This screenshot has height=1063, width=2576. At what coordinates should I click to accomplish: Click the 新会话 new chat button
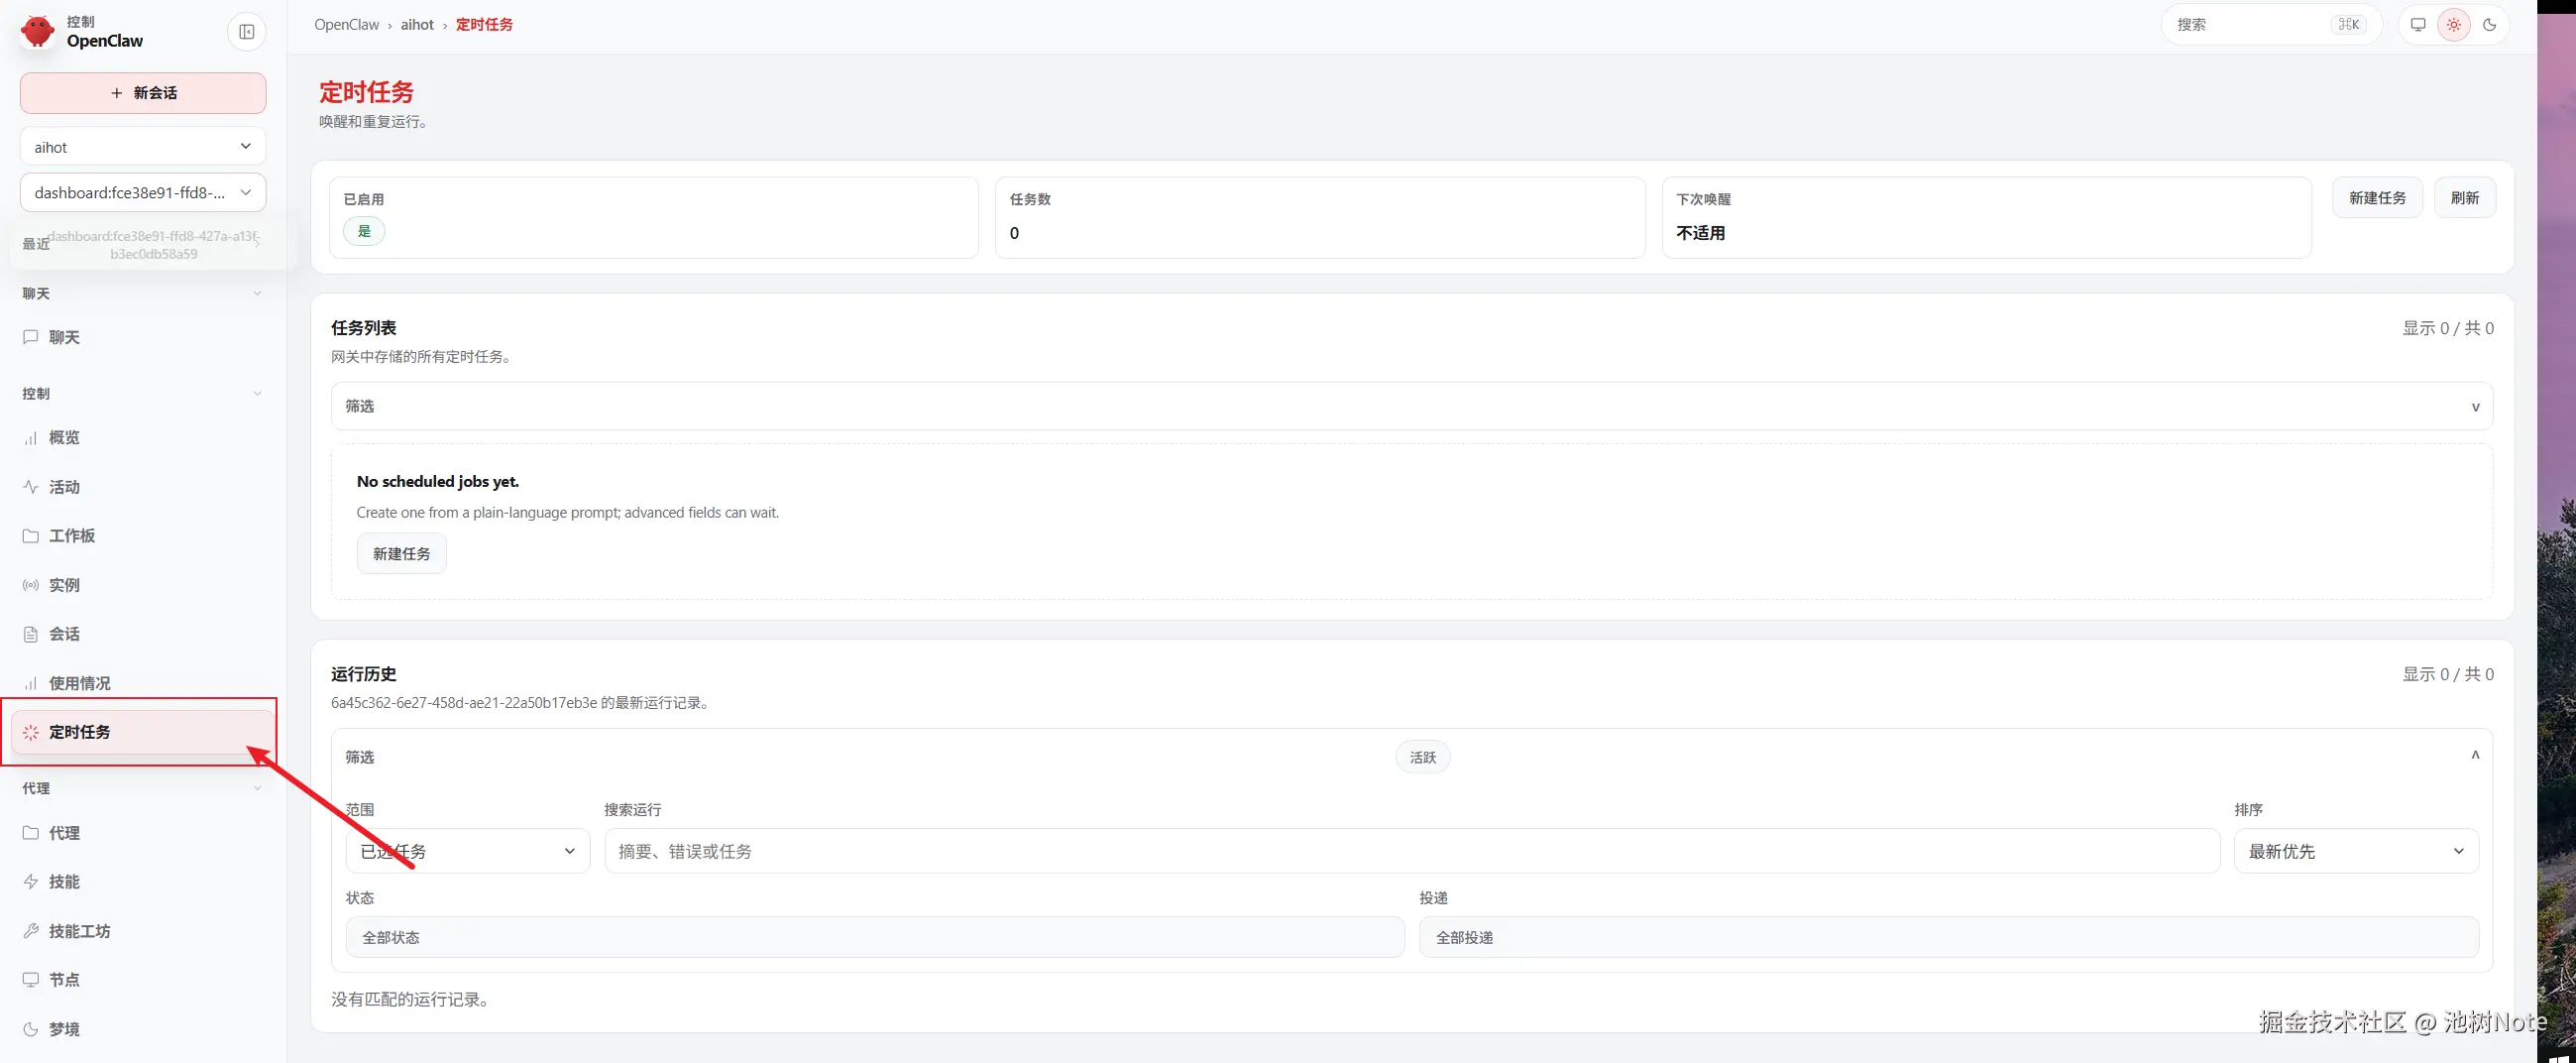point(143,93)
